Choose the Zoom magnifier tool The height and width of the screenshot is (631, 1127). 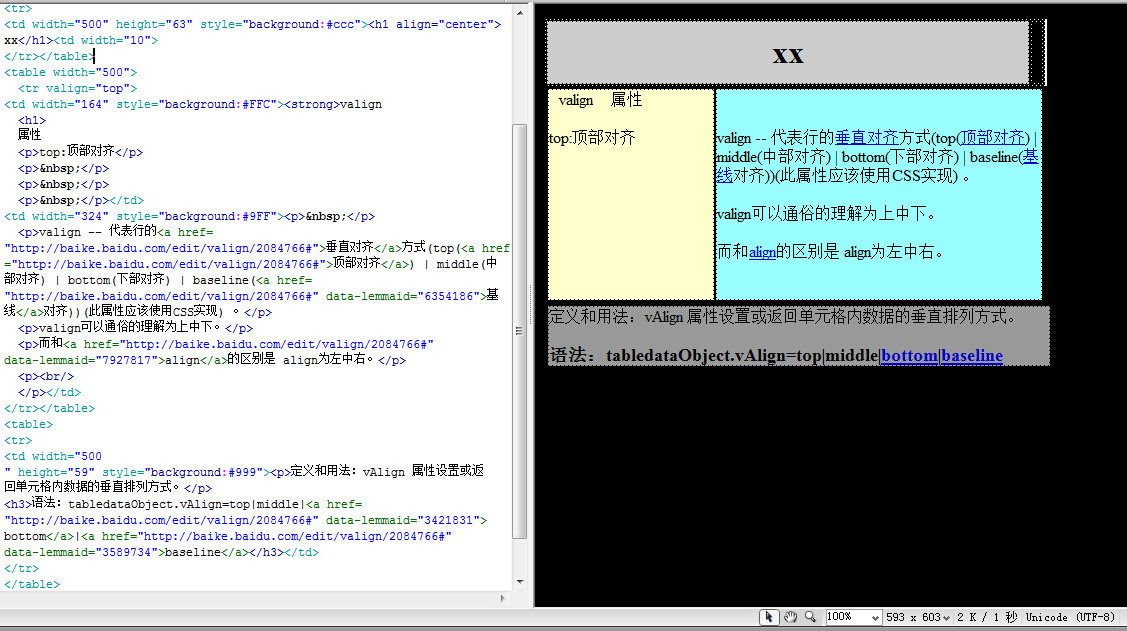810,617
